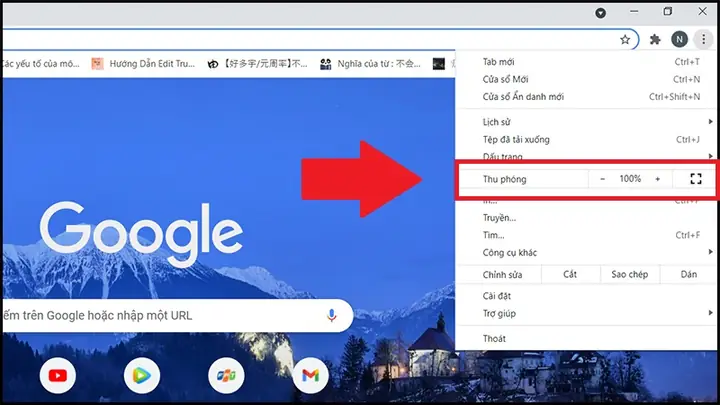Open the Gmail shortcut

point(310,376)
